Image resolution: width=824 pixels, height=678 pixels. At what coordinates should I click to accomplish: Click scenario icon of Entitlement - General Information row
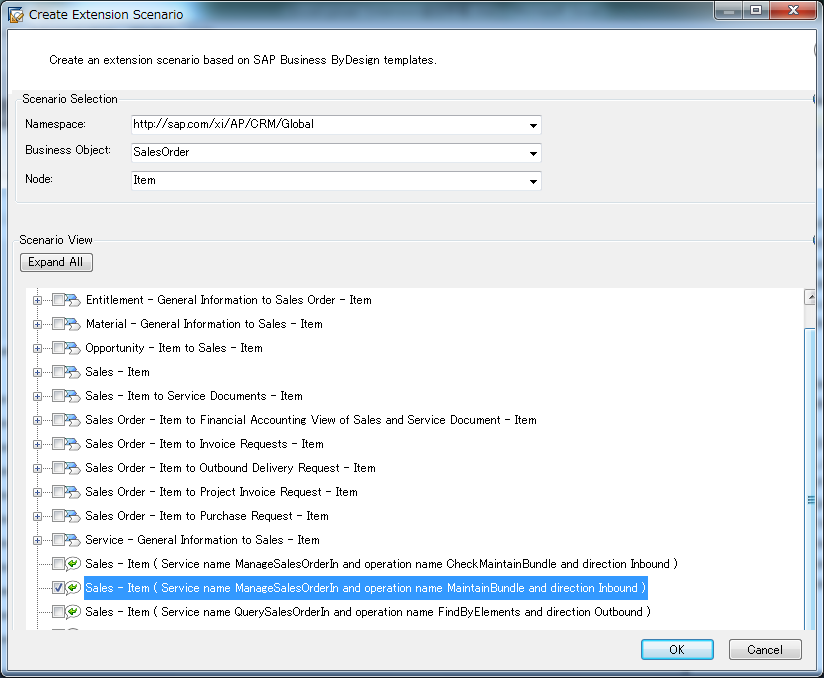tap(73, 300)
